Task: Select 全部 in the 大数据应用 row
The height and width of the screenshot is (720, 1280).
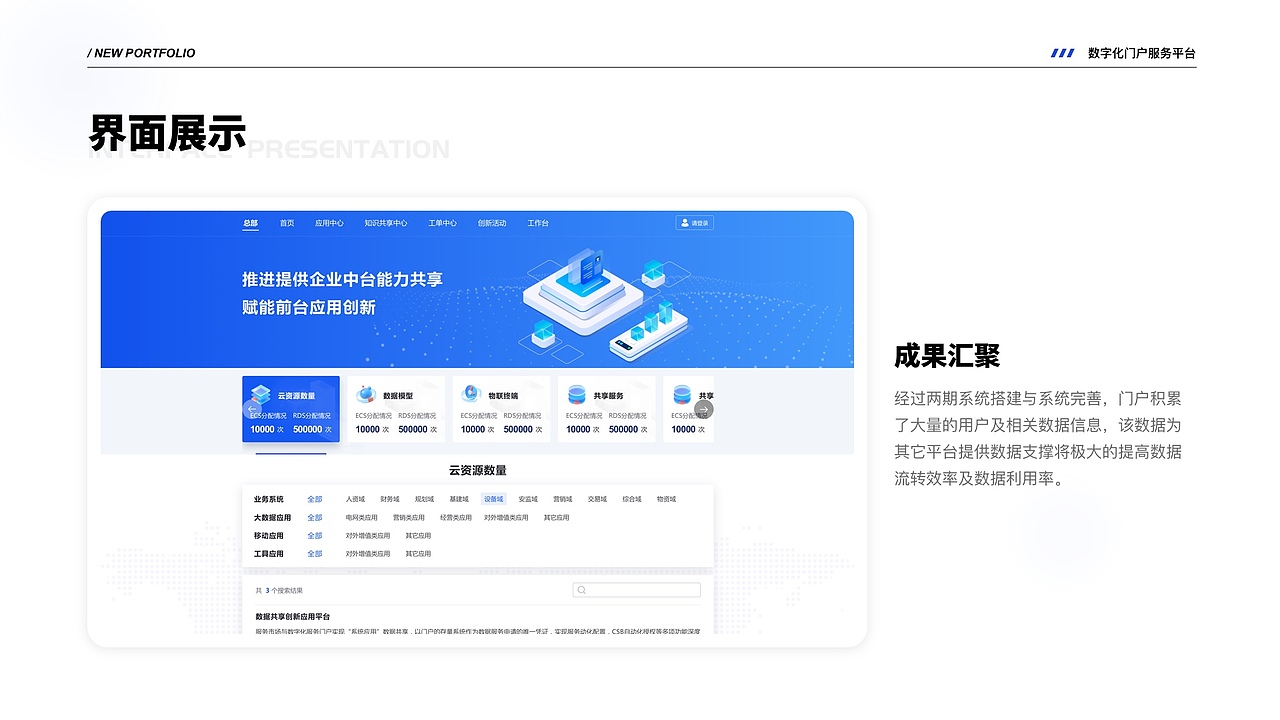Action: (x=315, y=518)
